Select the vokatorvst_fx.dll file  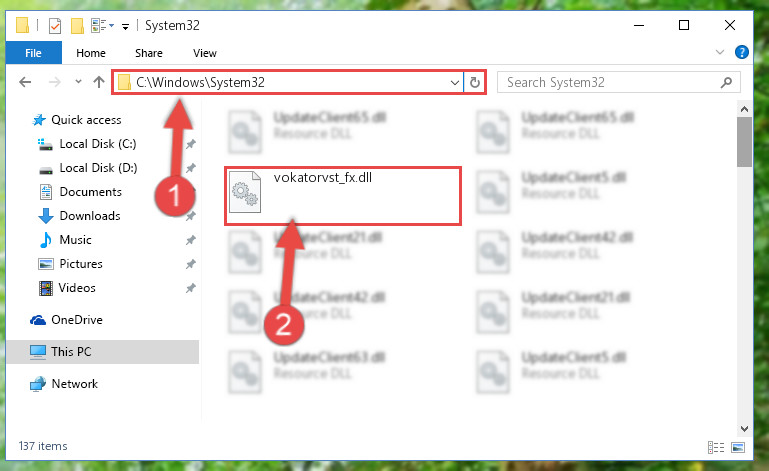point(343,196)
